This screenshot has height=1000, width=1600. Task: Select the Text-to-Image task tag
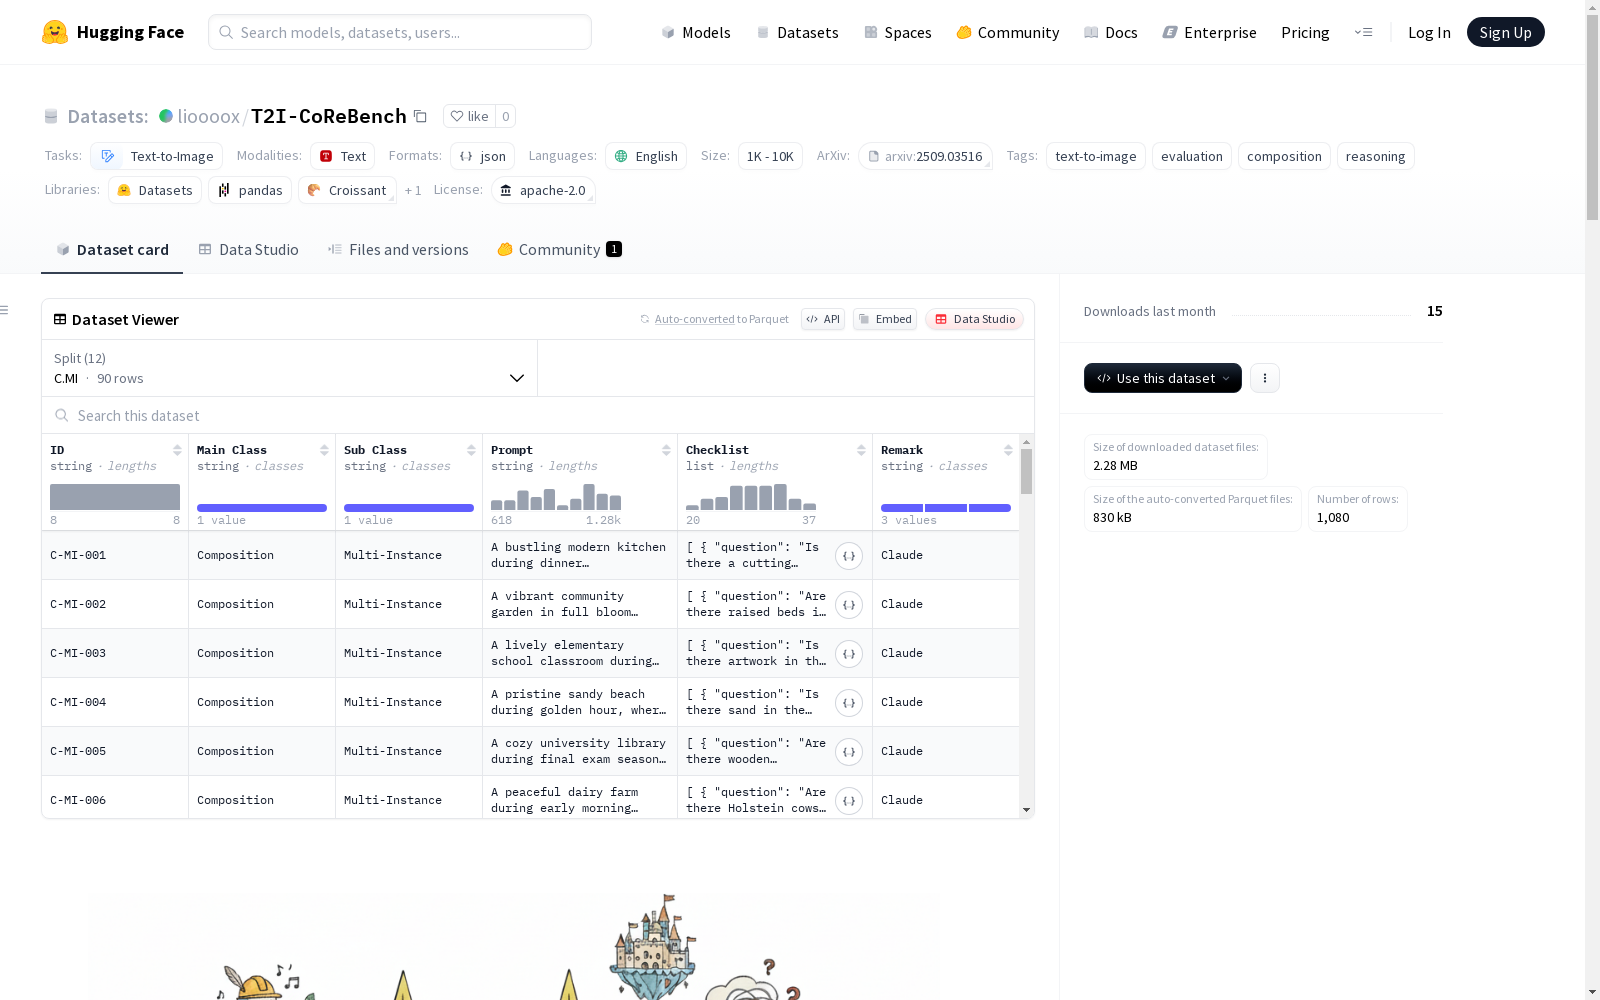click(x=157, y=156)
